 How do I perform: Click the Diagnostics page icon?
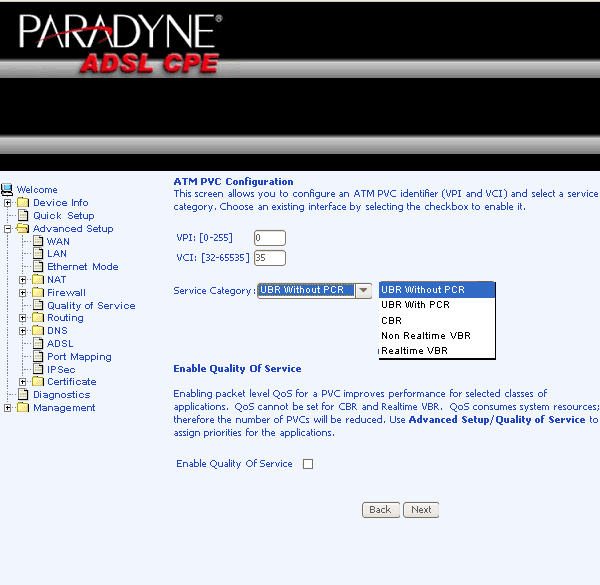23,394
